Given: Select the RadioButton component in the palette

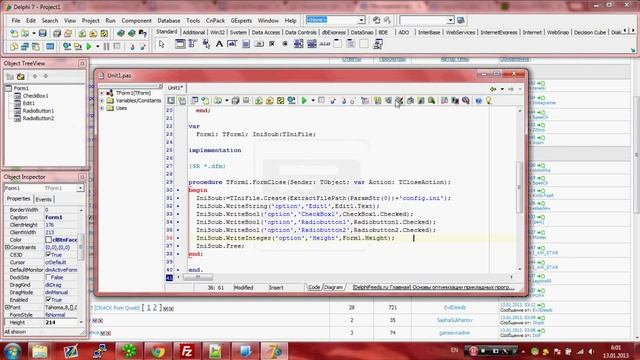Looking at the screenshot, I should 285,44.
